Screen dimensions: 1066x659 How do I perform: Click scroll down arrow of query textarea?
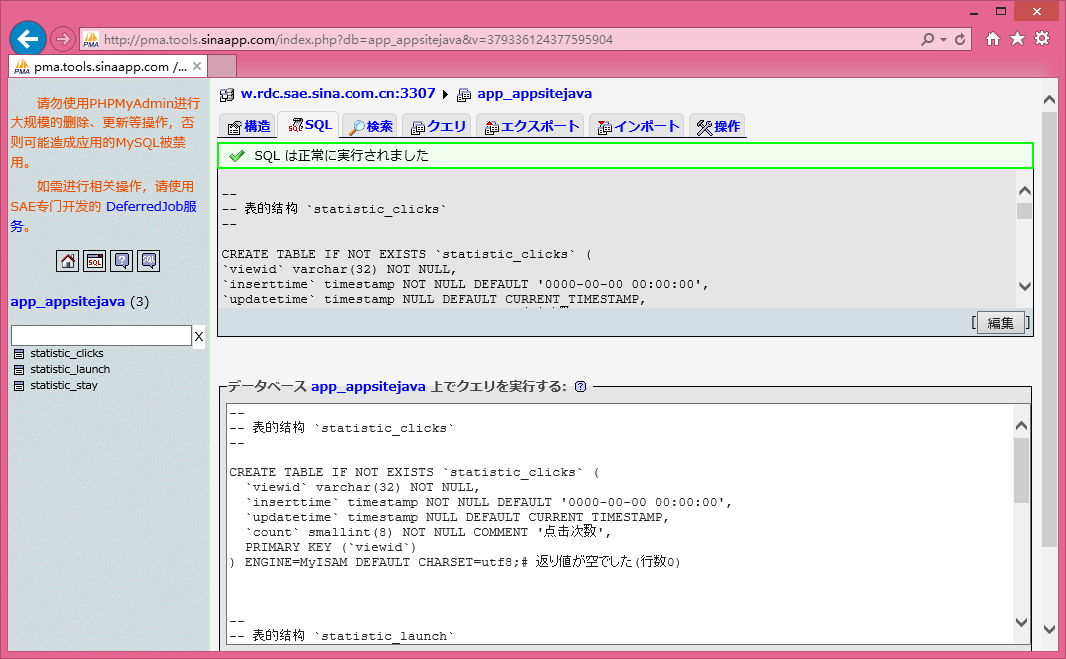1021,622
